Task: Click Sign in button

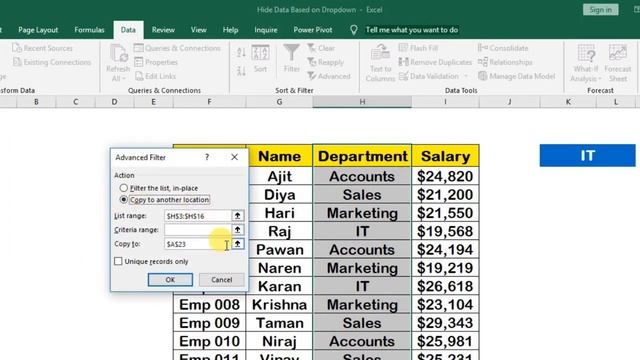Action: click(x=600, y=10)
